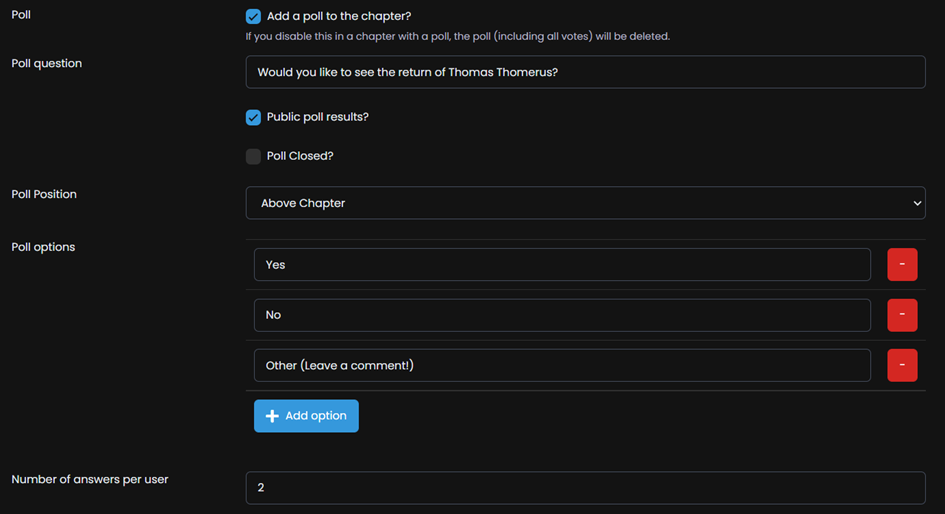Focus the Poll question text field
945x514 pixels.
pos(585,72)
